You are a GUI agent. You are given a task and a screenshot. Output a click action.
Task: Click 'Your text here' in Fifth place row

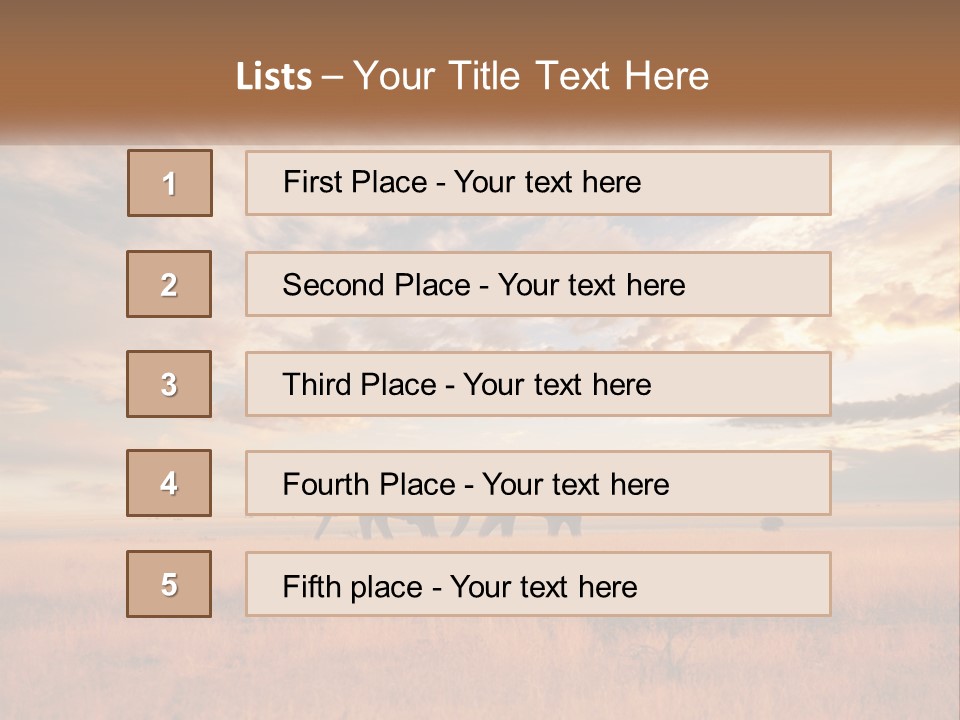(543, 586)
